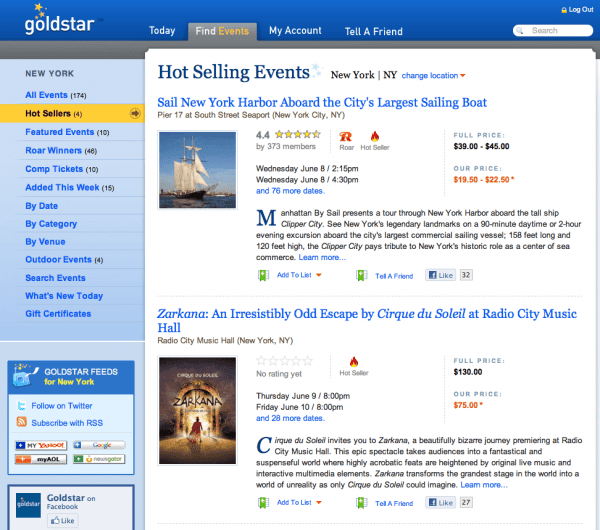Browse events By Date
The width and height of the screenshot is (600, 530).
click(42, 206)
